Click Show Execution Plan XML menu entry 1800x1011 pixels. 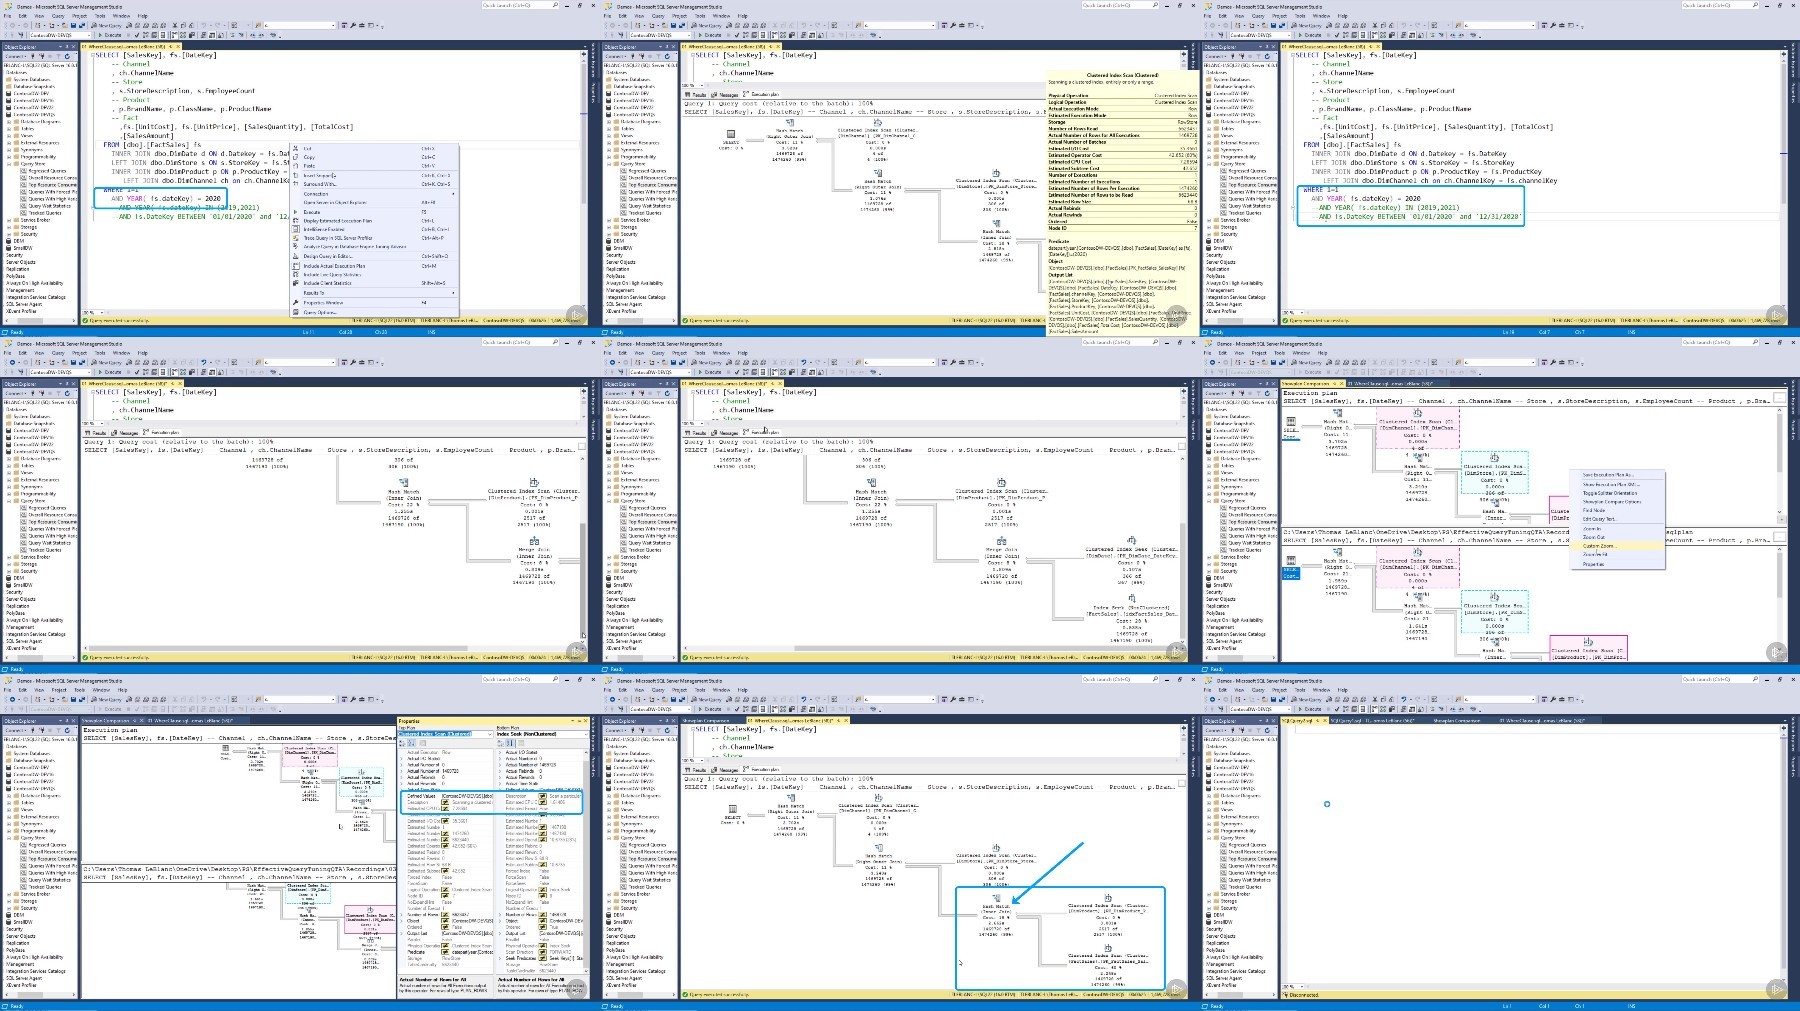pos(1611,484)
